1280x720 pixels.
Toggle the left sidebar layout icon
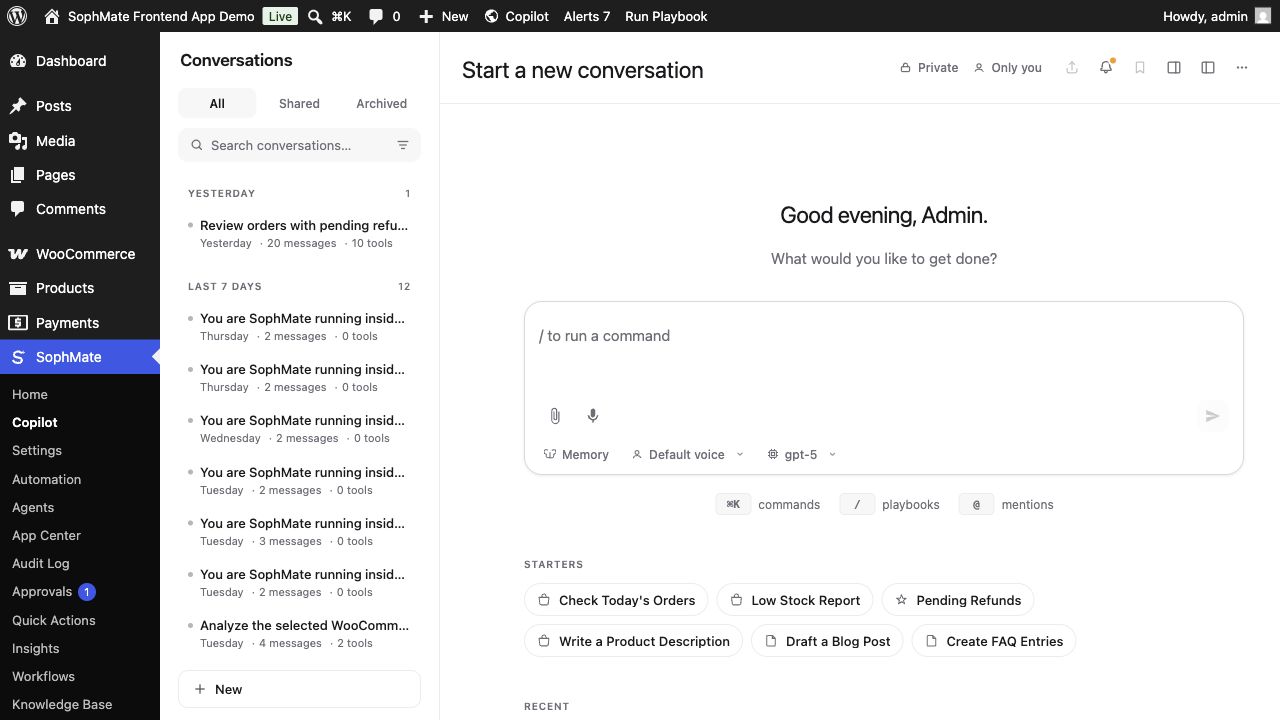click(1208, 67)
